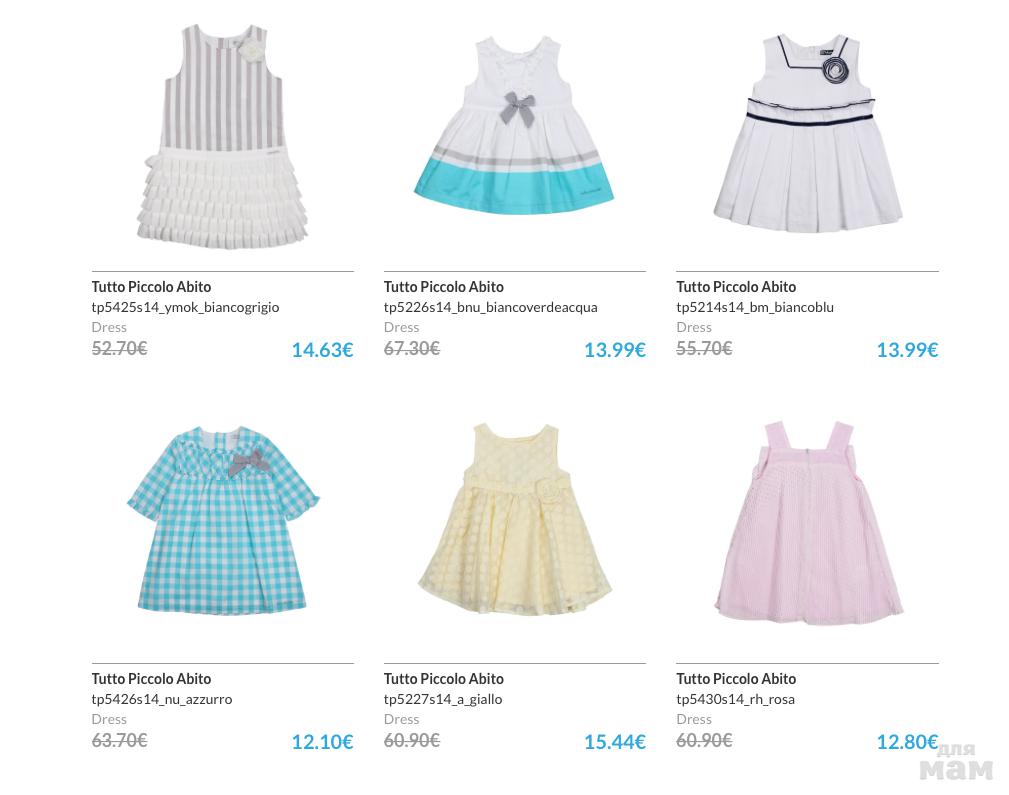Click the Tutto Piccolo Abito title above tp5227s14_a_giallo

point(443,678)
